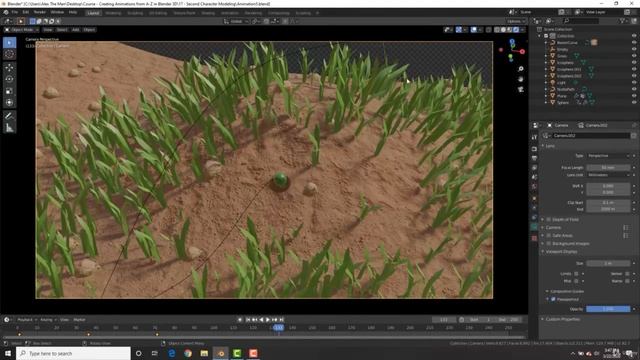Viewport: 640px width, 360px height.
Task: Expand the Custom Properties panel
Action: tap(561, 319)
